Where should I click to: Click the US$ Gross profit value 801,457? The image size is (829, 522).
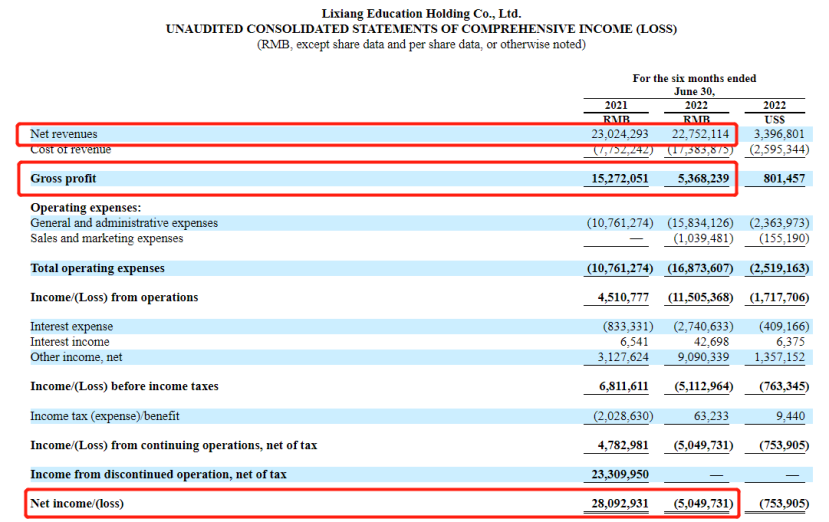point(783,178)
